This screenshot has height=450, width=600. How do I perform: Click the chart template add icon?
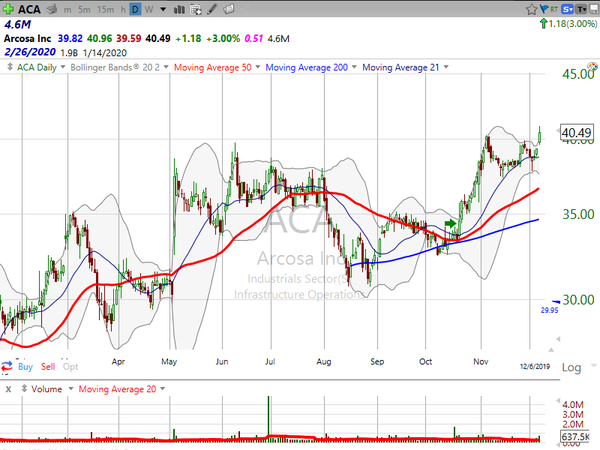(196, 10)
